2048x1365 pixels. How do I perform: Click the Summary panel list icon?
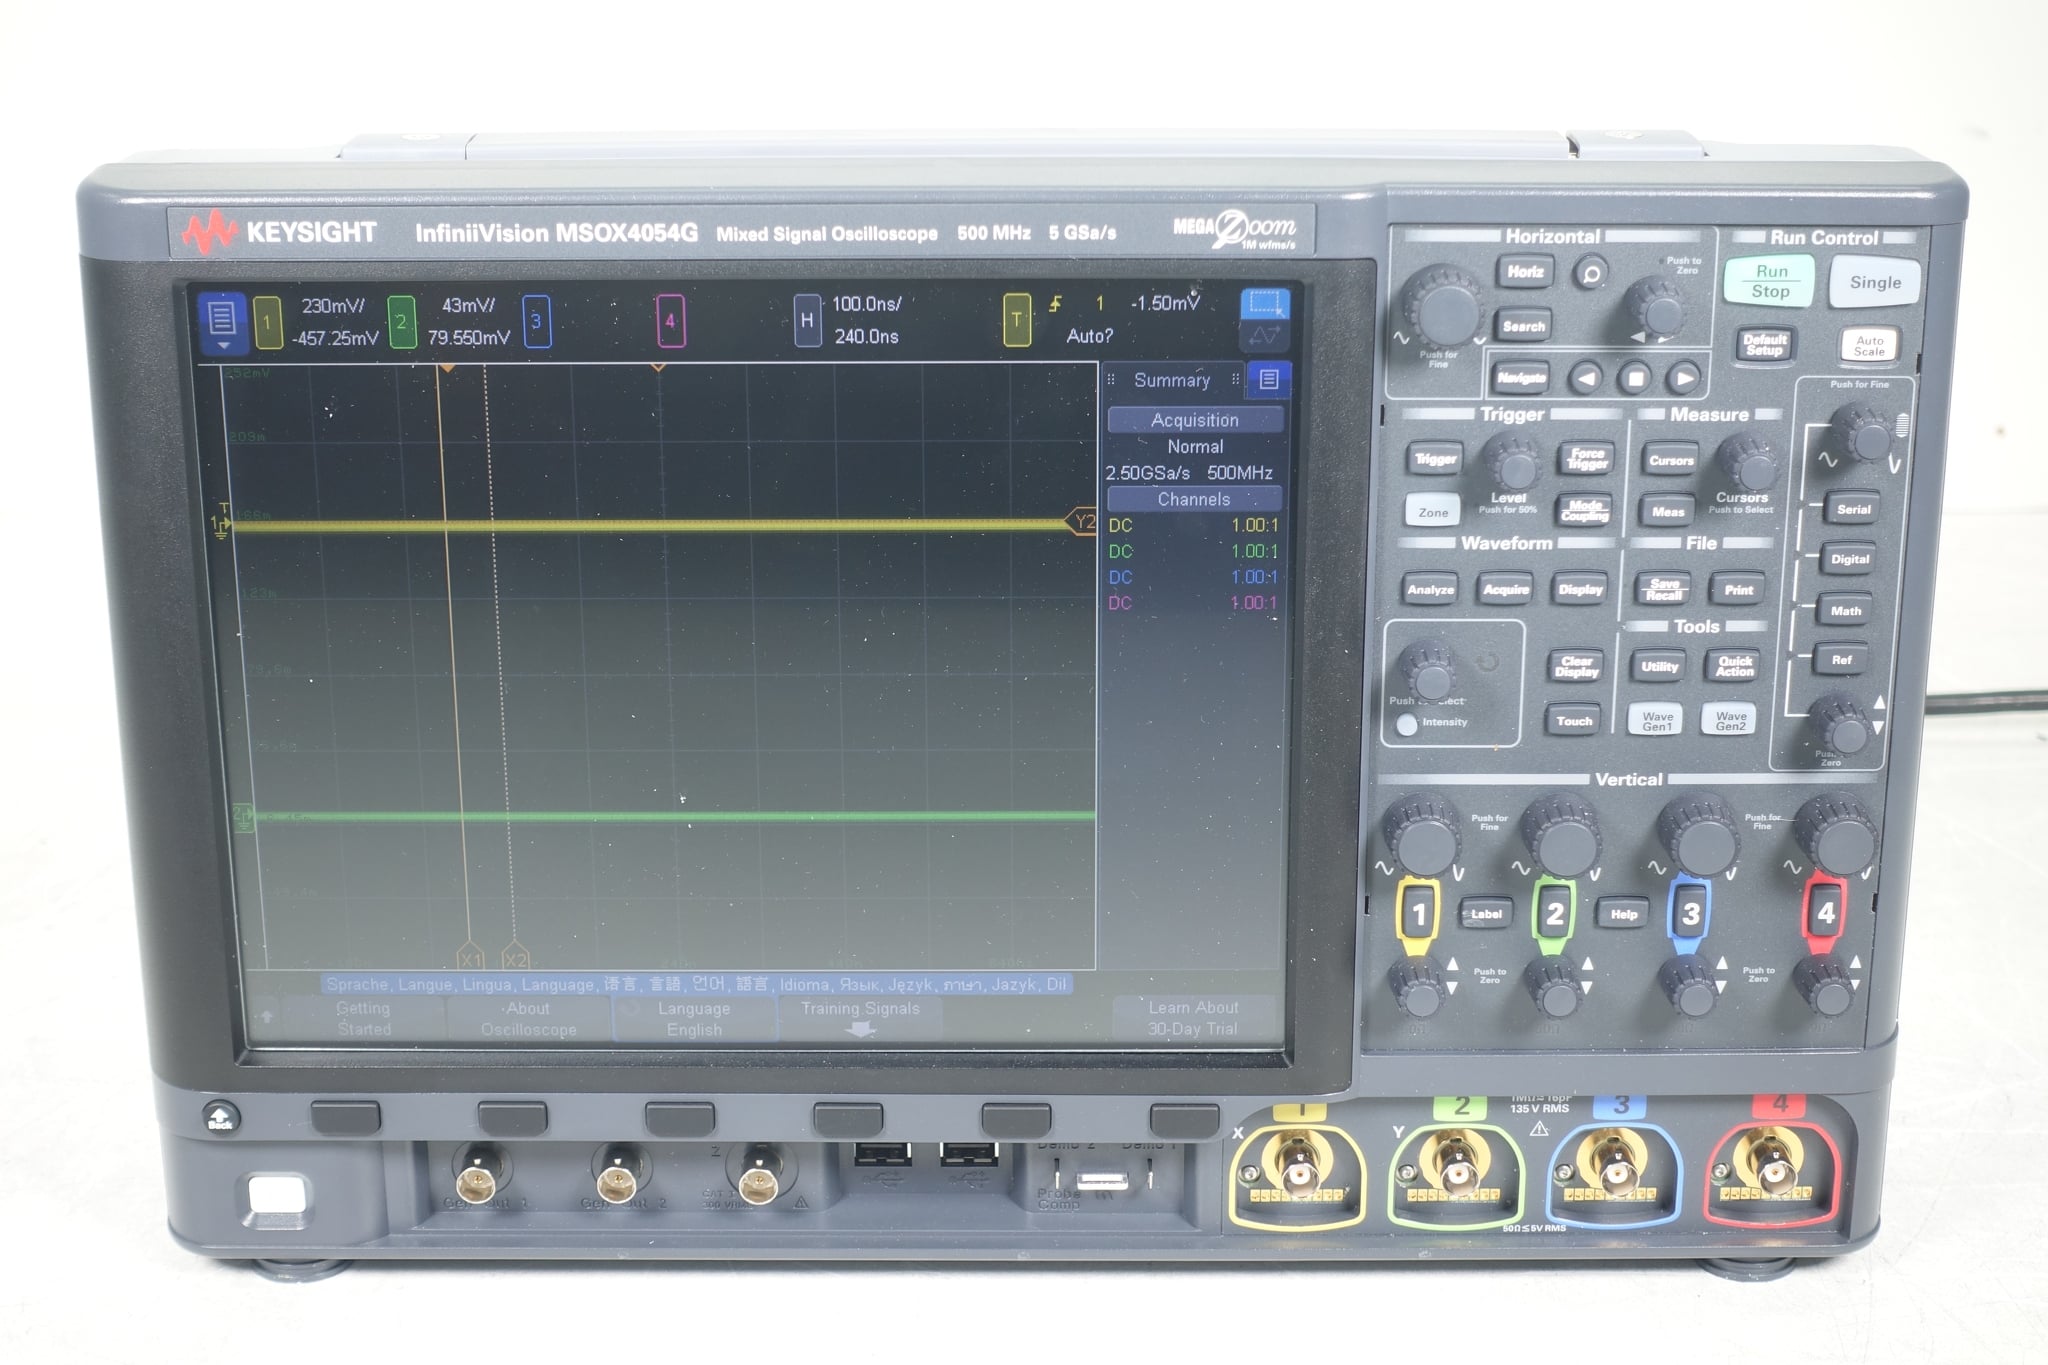tap(1269, 380)
